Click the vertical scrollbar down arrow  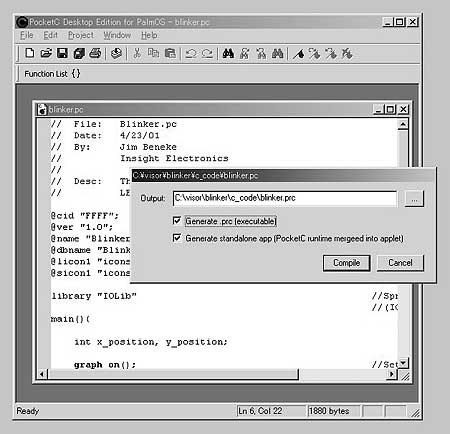coord(403,363)
